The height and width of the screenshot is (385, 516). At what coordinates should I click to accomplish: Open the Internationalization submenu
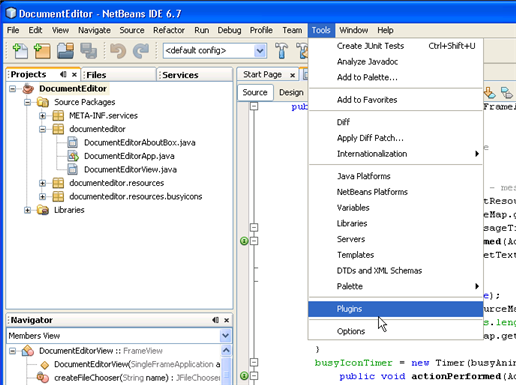(396, 154)
